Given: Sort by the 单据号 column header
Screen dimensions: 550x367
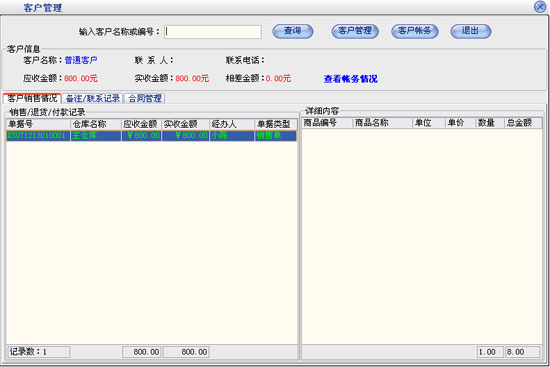Looking at the screenshot, I should (x=38, y=124).
